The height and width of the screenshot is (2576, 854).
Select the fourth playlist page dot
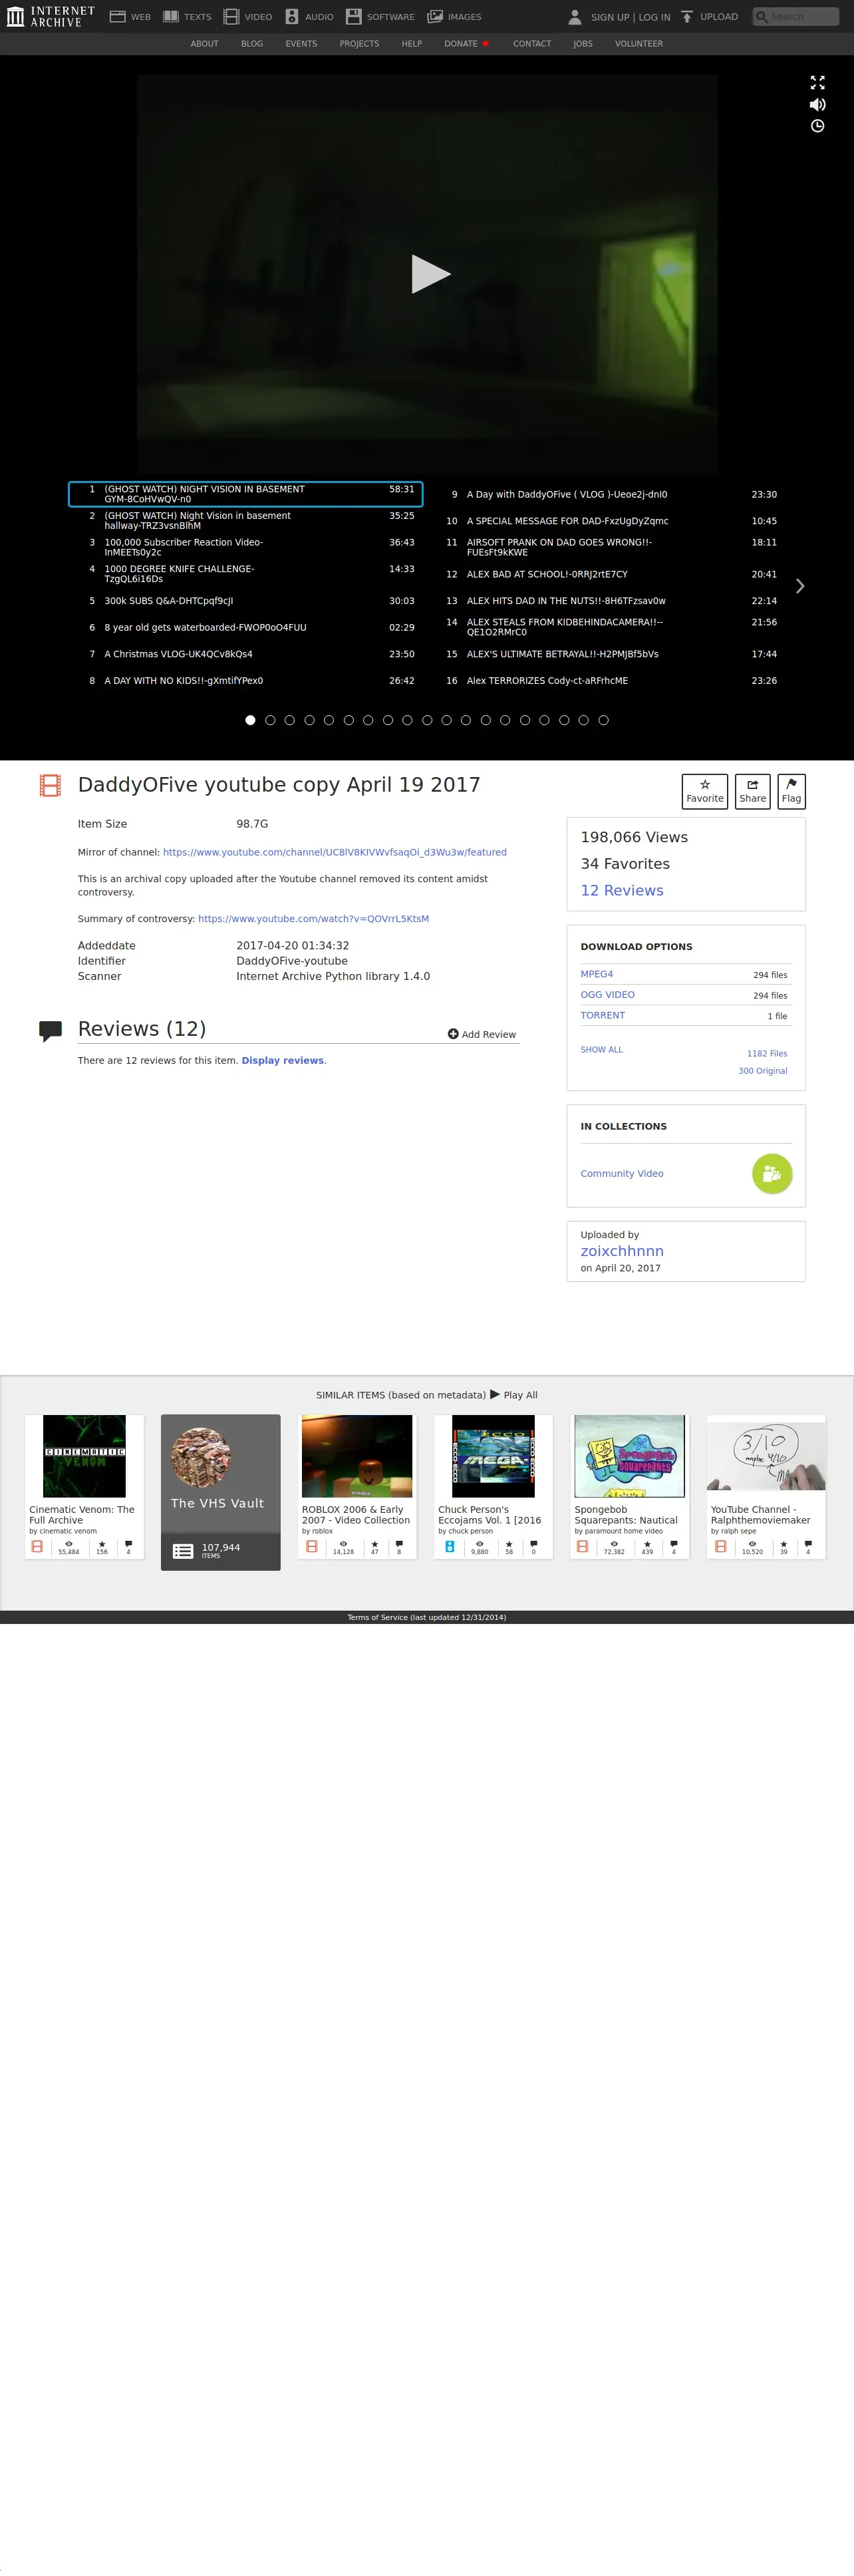coord(309,720)
